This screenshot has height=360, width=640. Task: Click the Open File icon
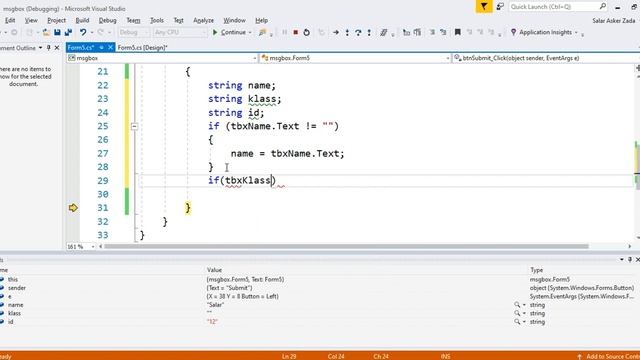pos(46,32)
